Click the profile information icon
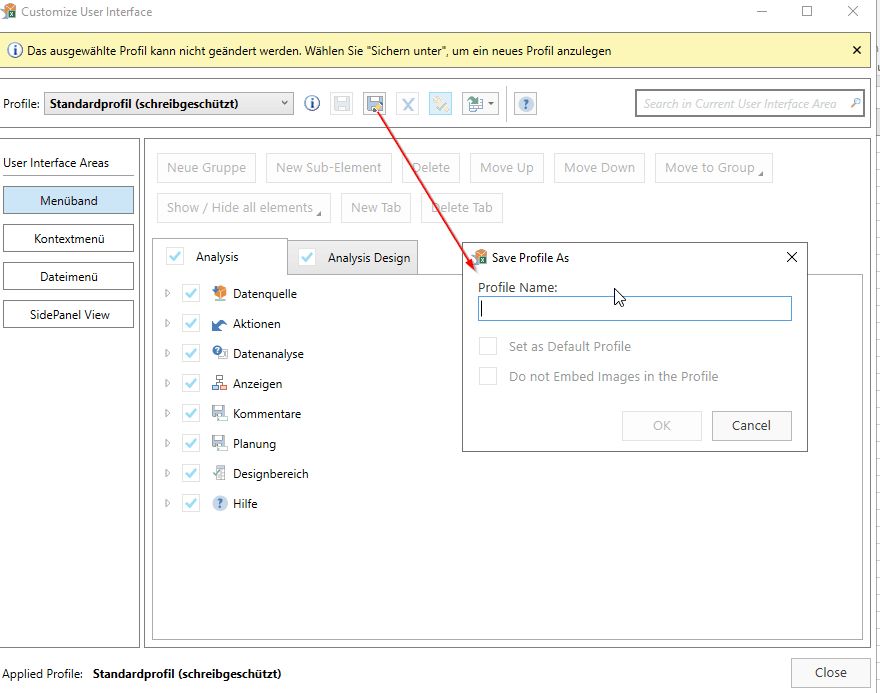Viewport: 880px width, 693px height. 312,103
